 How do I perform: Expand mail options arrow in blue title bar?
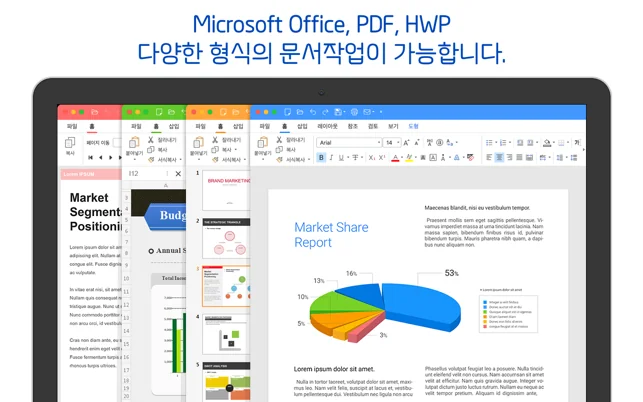pos(374,112)
